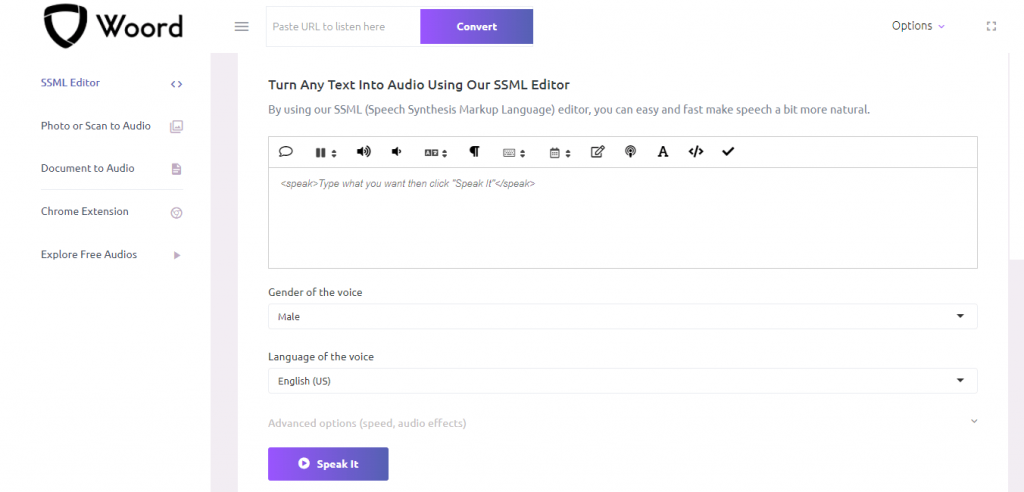
Task: Click the podcast broadcast icon in toolbar
Action: [x=630, y=152]
